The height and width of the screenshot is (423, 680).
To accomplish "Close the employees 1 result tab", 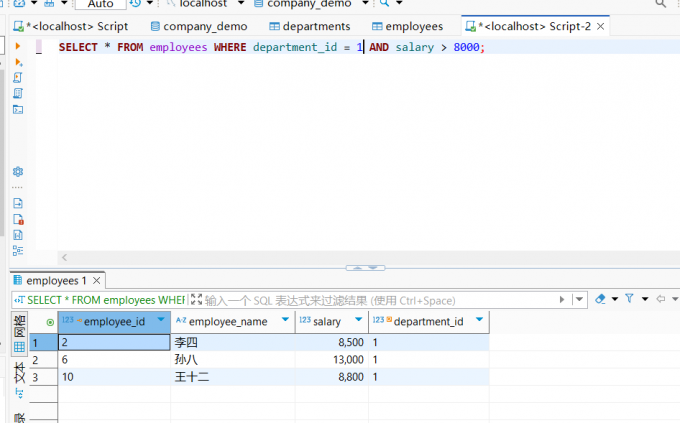I will pyautogui.click(x=97, y=281).
